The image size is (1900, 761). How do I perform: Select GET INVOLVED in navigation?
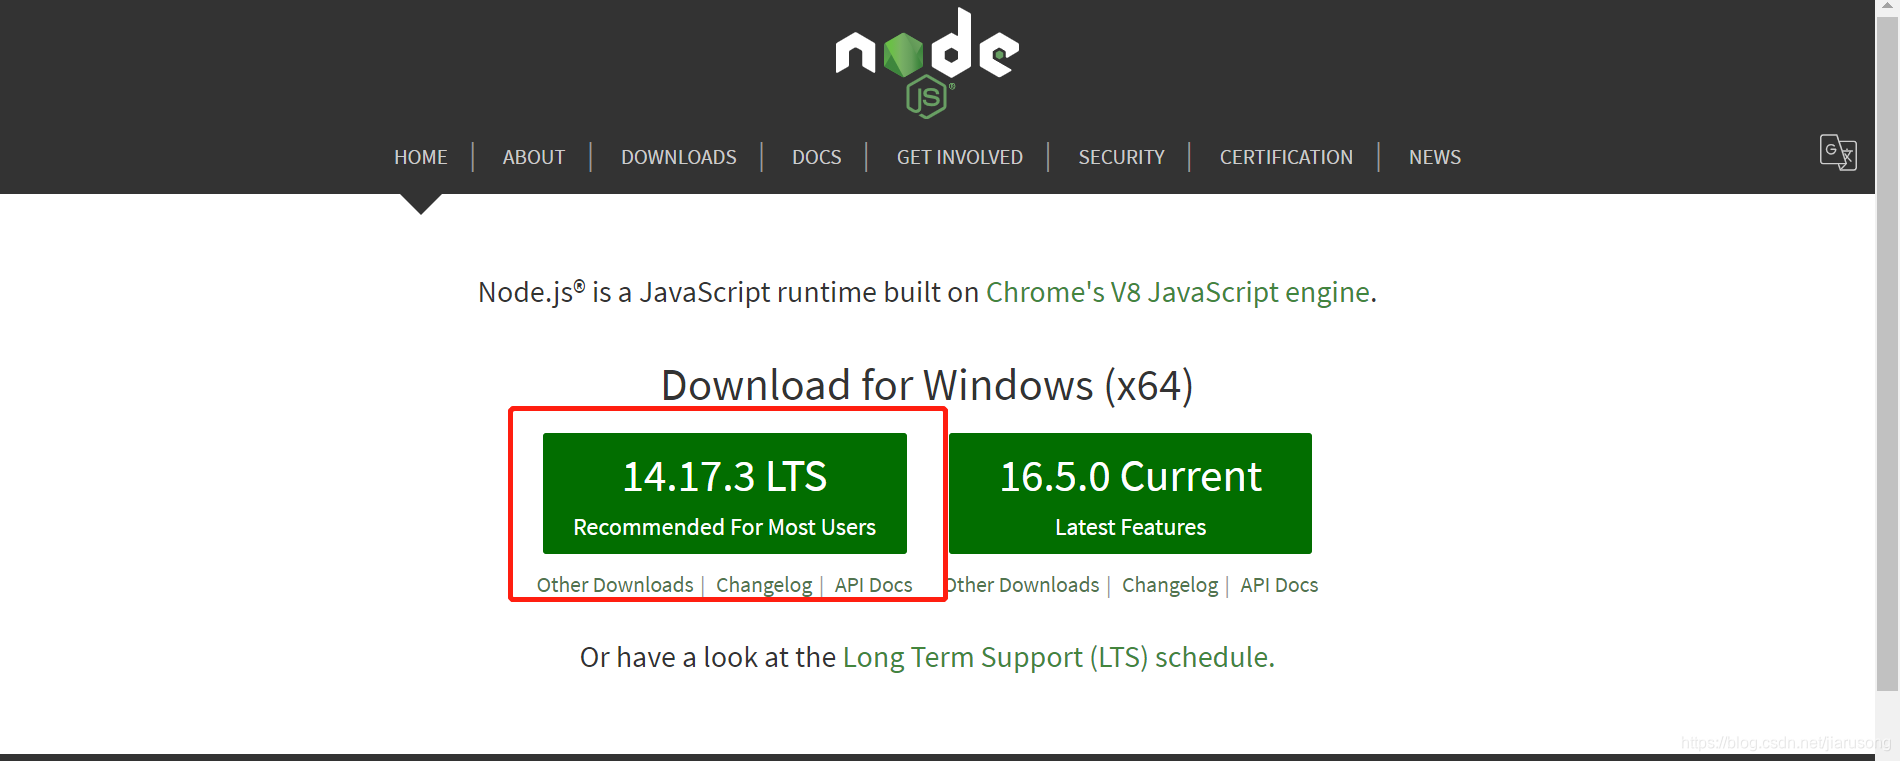pyautogui.click(x=960, y=157)
